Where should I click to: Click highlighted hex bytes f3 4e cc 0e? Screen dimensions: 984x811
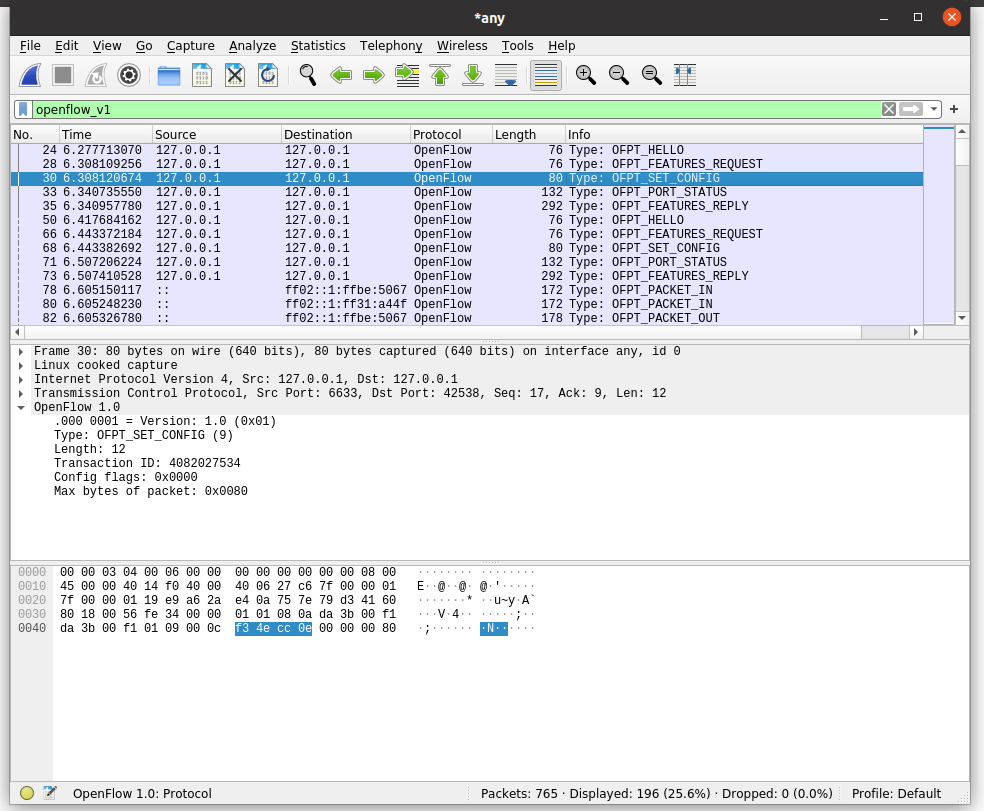point(273,628)
